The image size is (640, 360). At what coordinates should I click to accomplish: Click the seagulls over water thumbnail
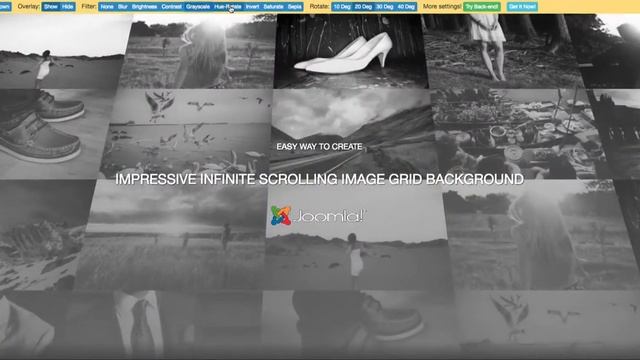187,134
